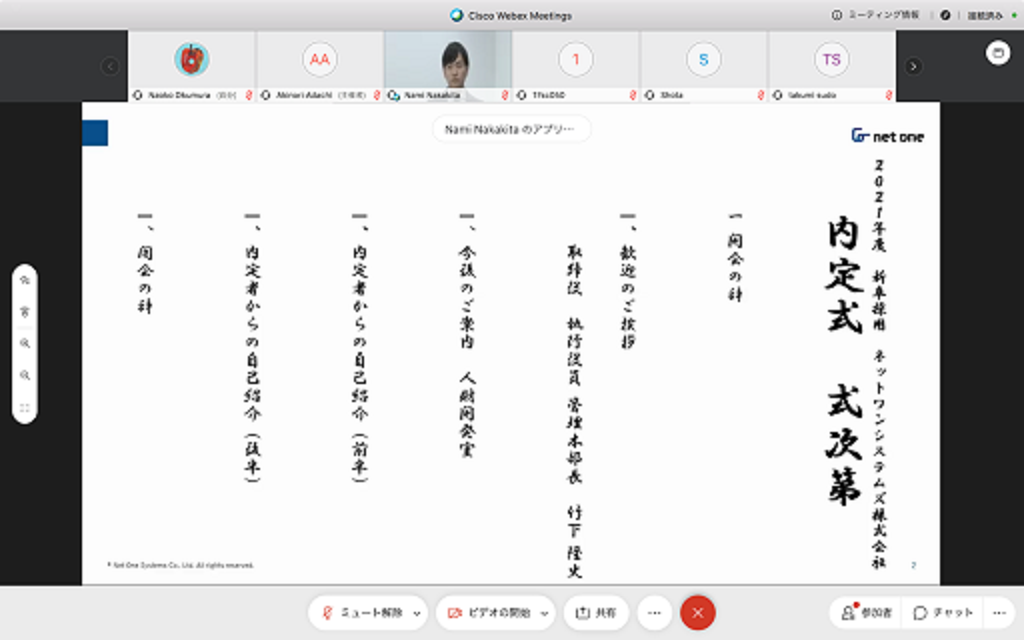Click second icon in left floating toolbar
1024x640 pixels.
(x=25, y=312)
